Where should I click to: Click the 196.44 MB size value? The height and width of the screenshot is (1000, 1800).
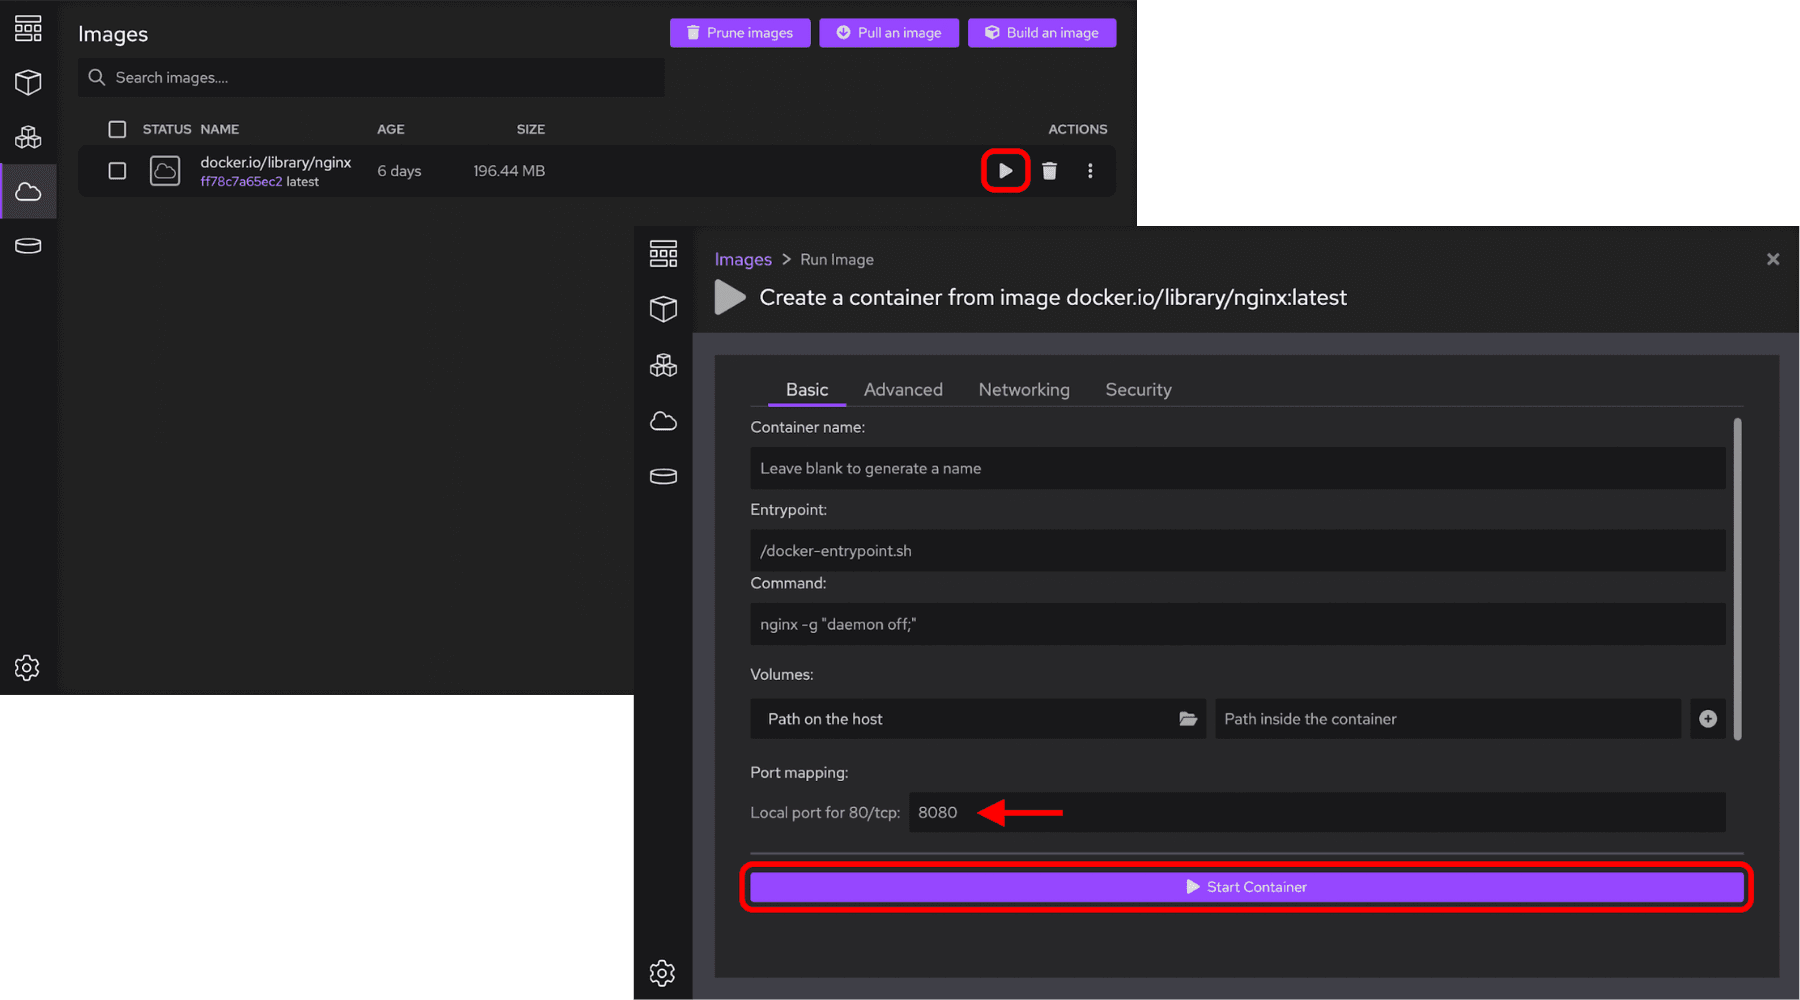[x=509, y=171]
